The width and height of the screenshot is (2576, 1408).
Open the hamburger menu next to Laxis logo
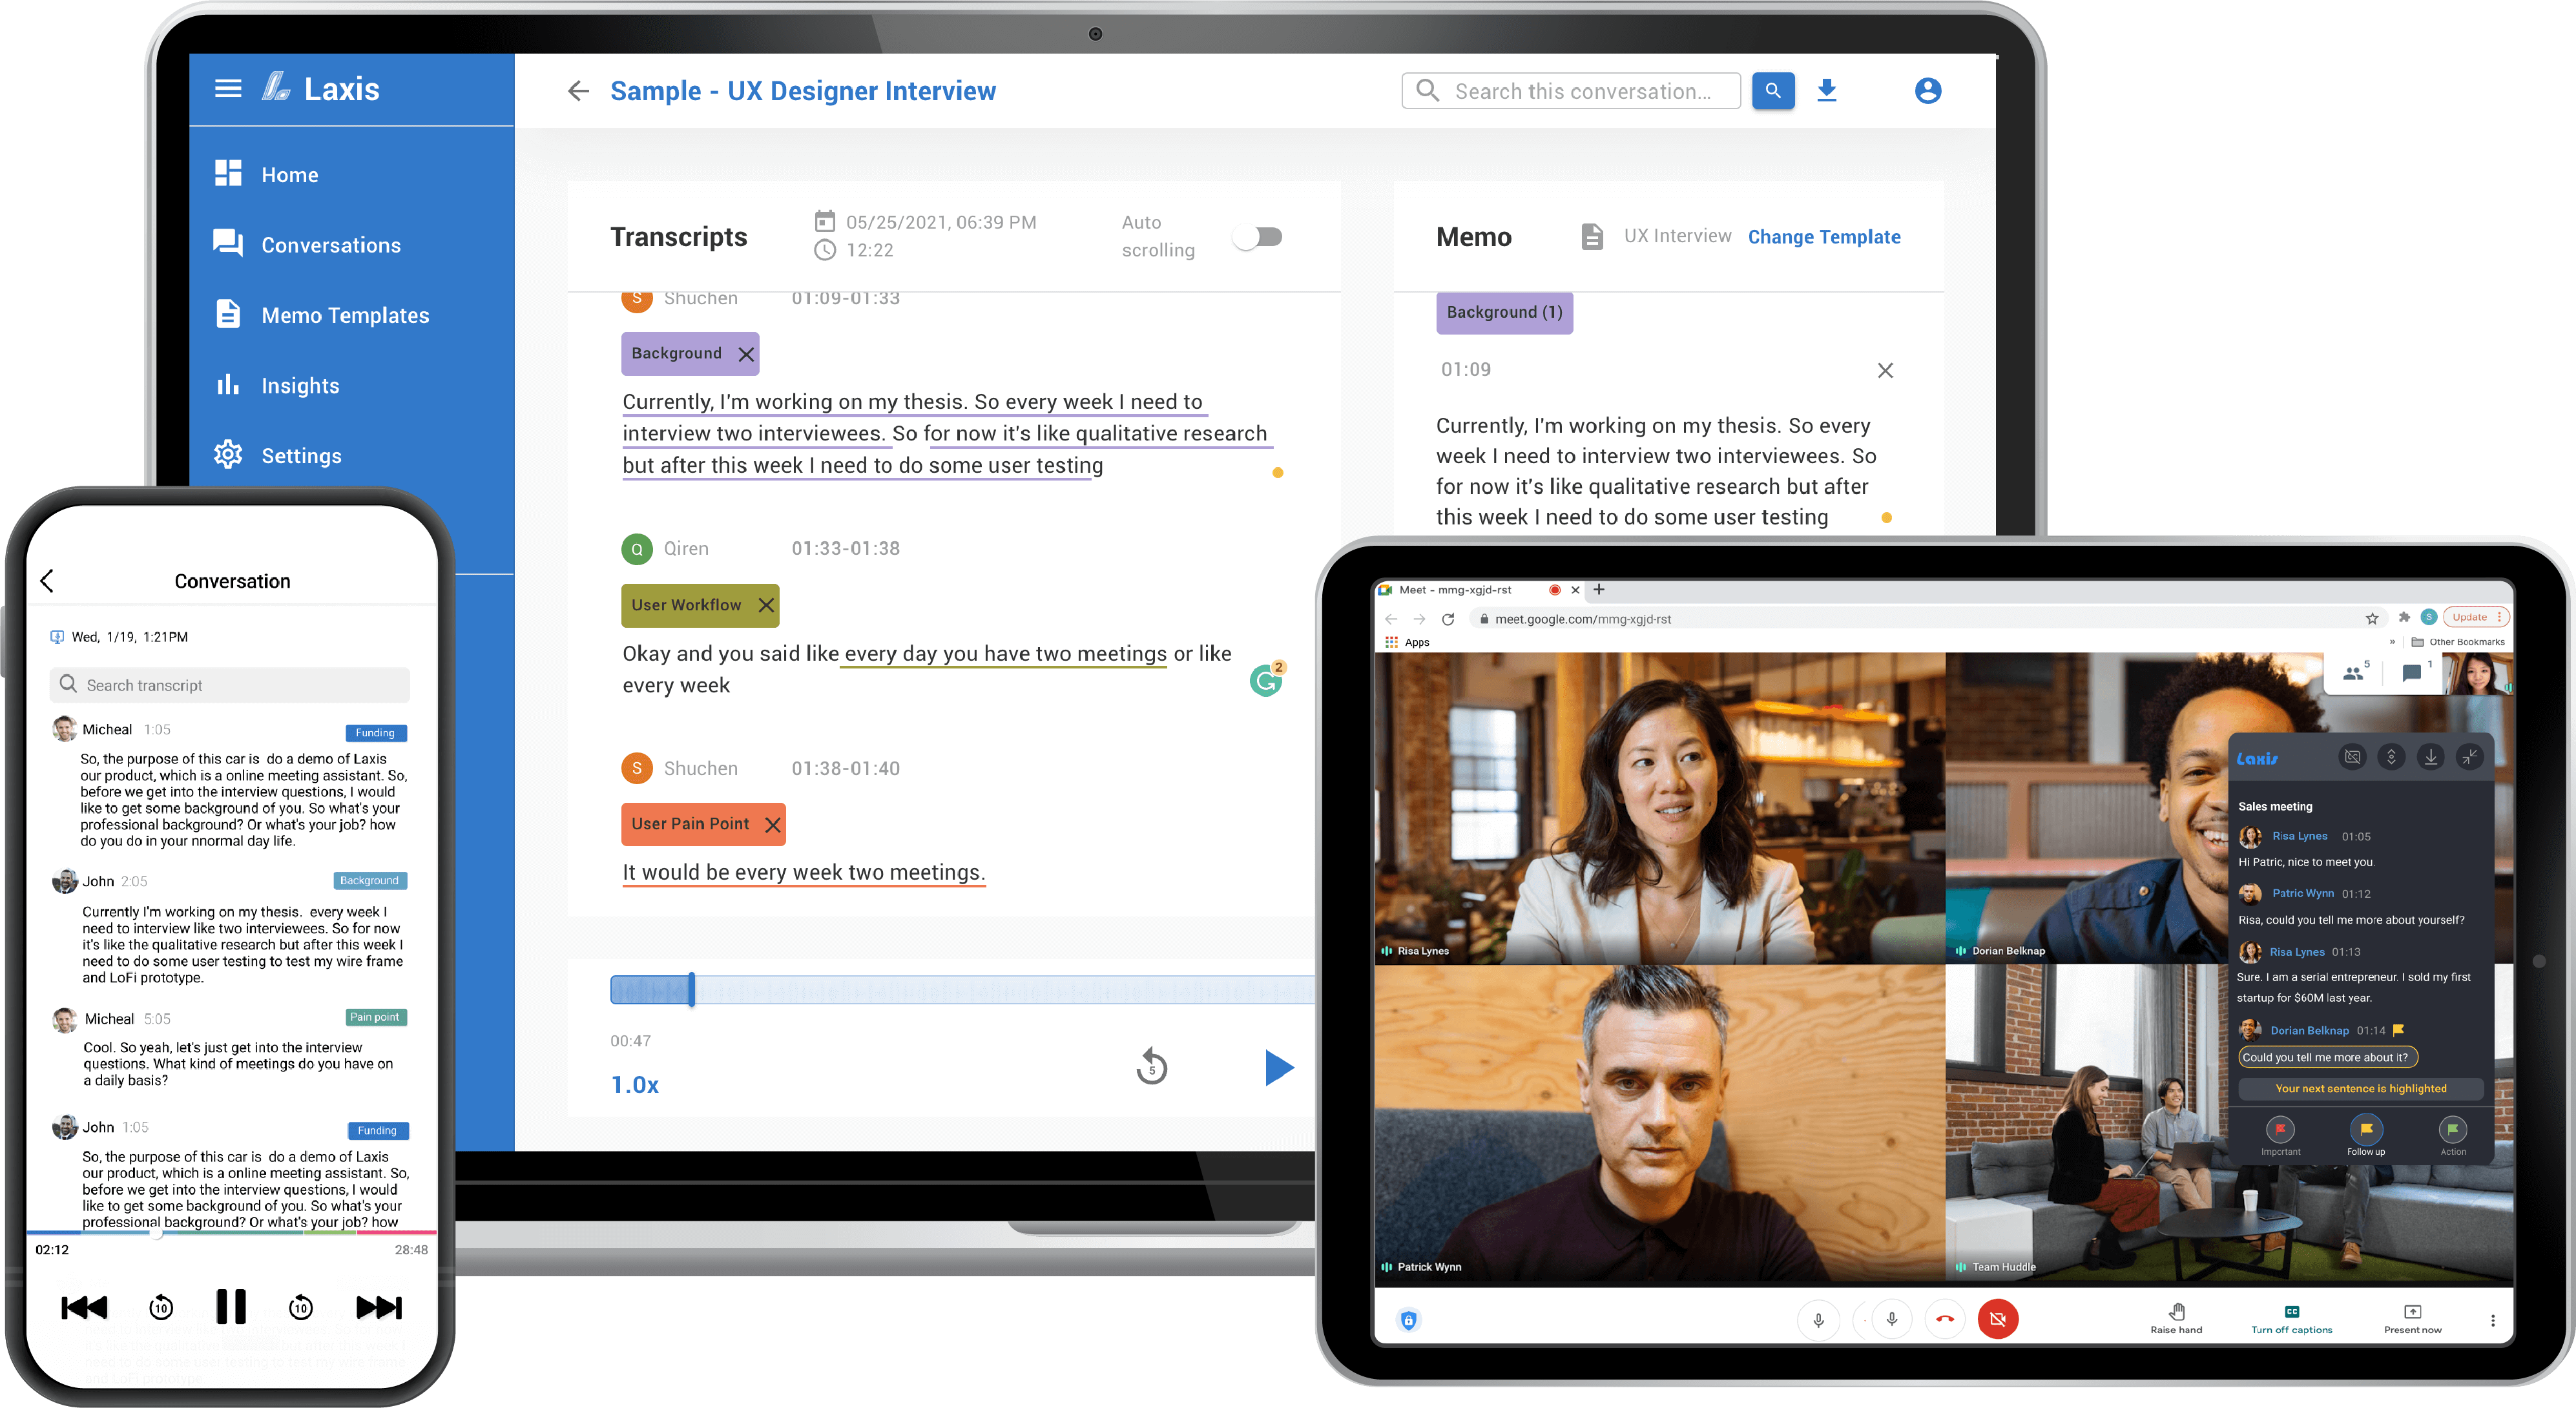(228, 89)
